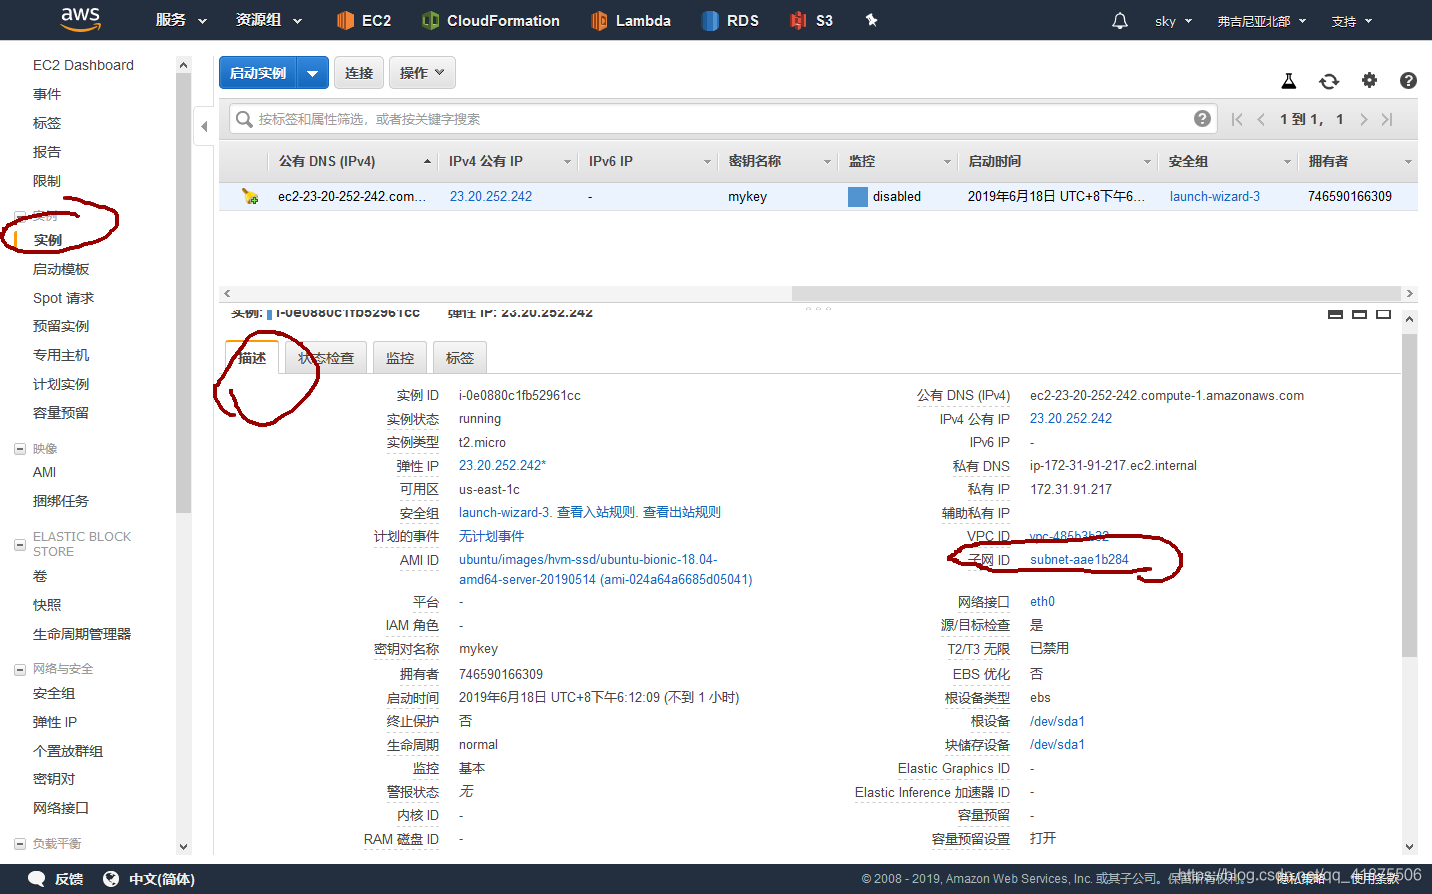Click the 无计划事件 link
Screen dimensions: 1432x894
coord(491,536)
